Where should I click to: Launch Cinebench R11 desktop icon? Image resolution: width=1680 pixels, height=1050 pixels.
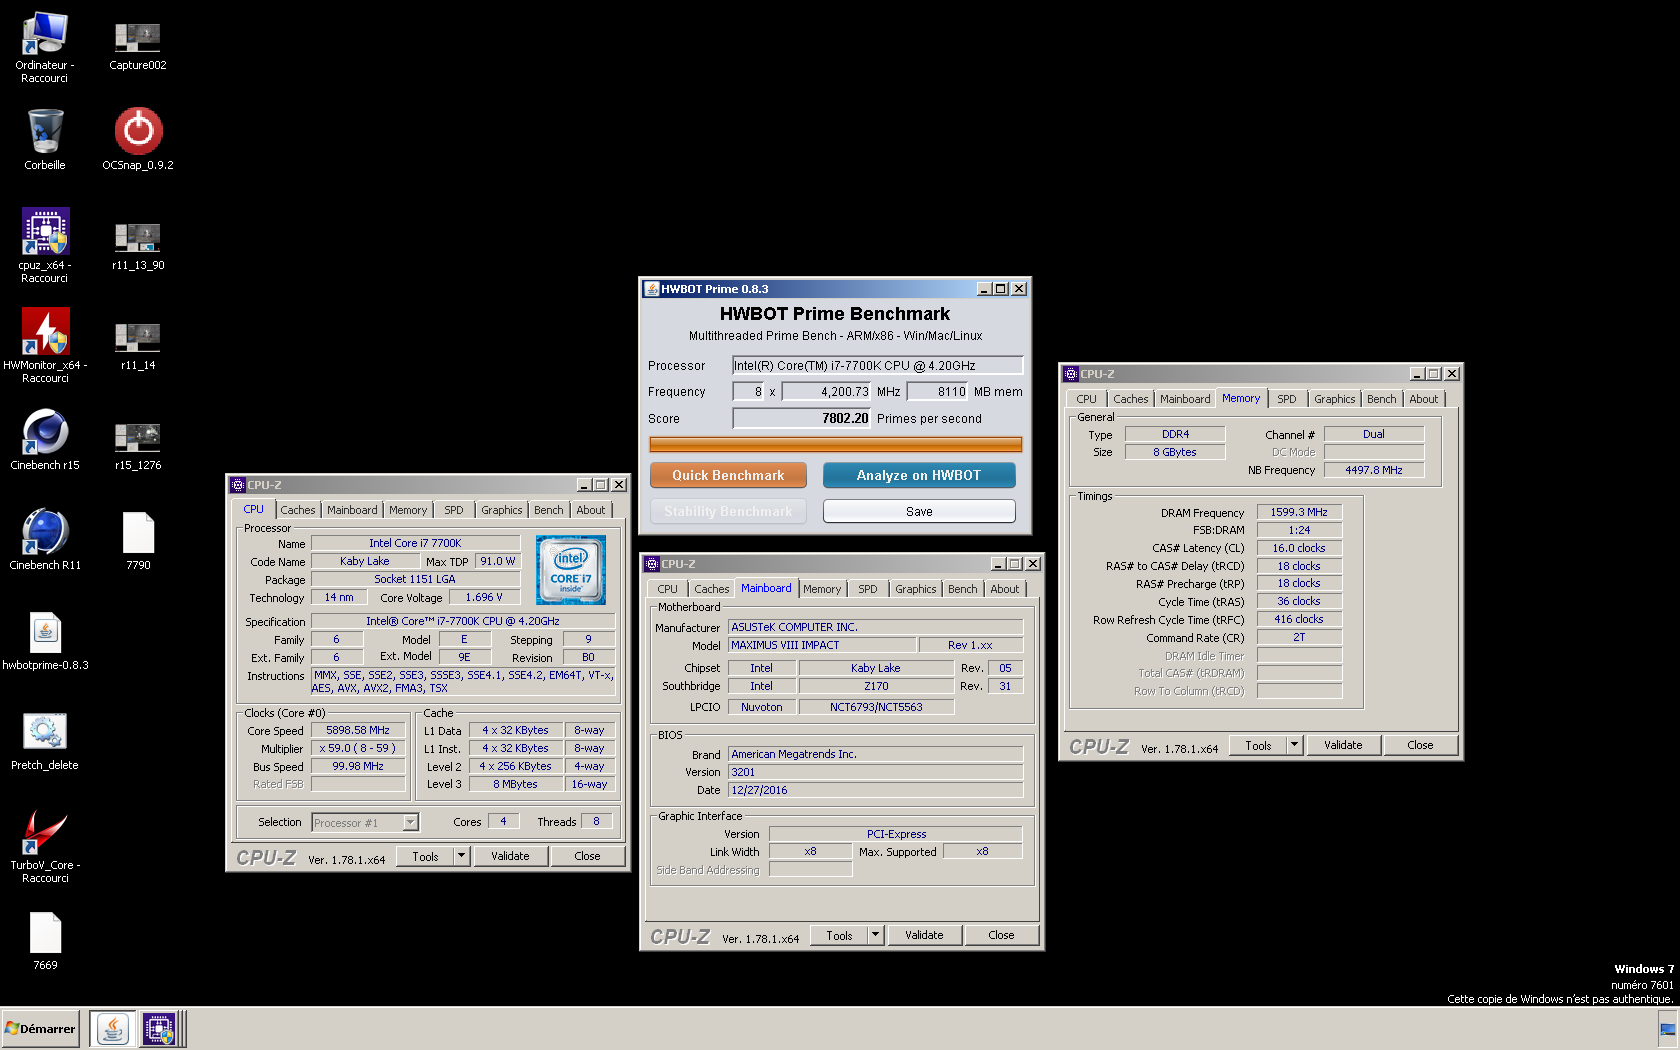pyautogui.click(x=45, y=540)
